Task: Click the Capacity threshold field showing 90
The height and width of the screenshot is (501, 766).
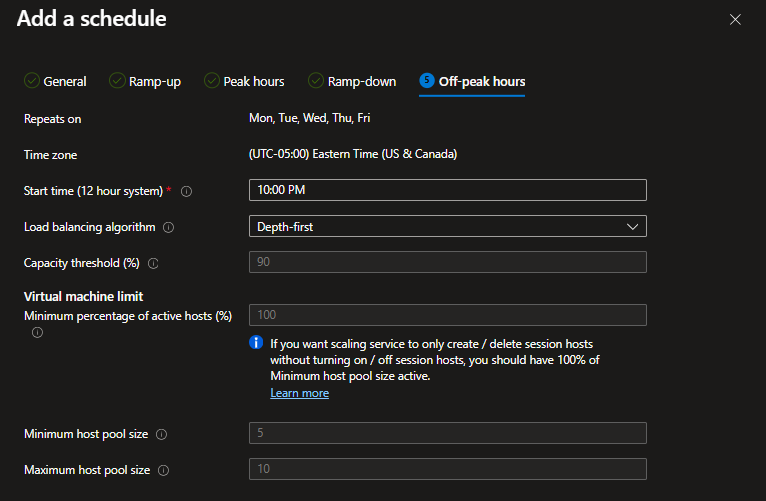Action: click(447, 262)
